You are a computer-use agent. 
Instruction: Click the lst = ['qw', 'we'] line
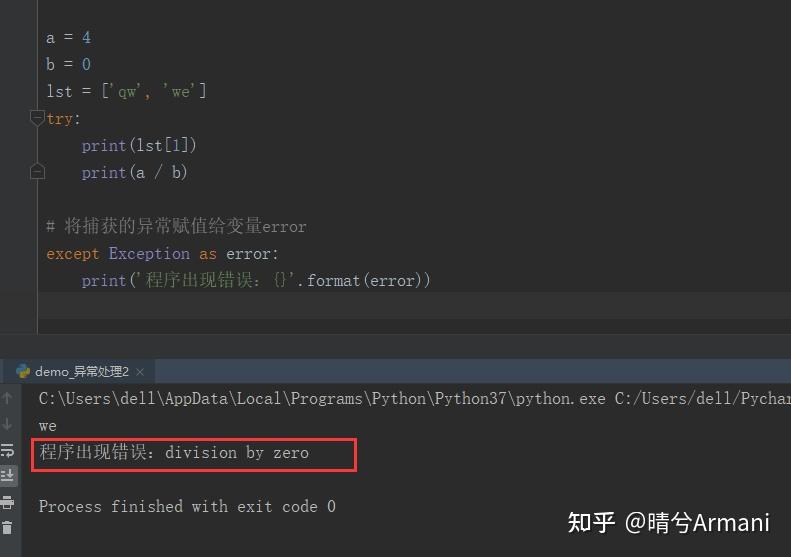[x=126, y=91]
